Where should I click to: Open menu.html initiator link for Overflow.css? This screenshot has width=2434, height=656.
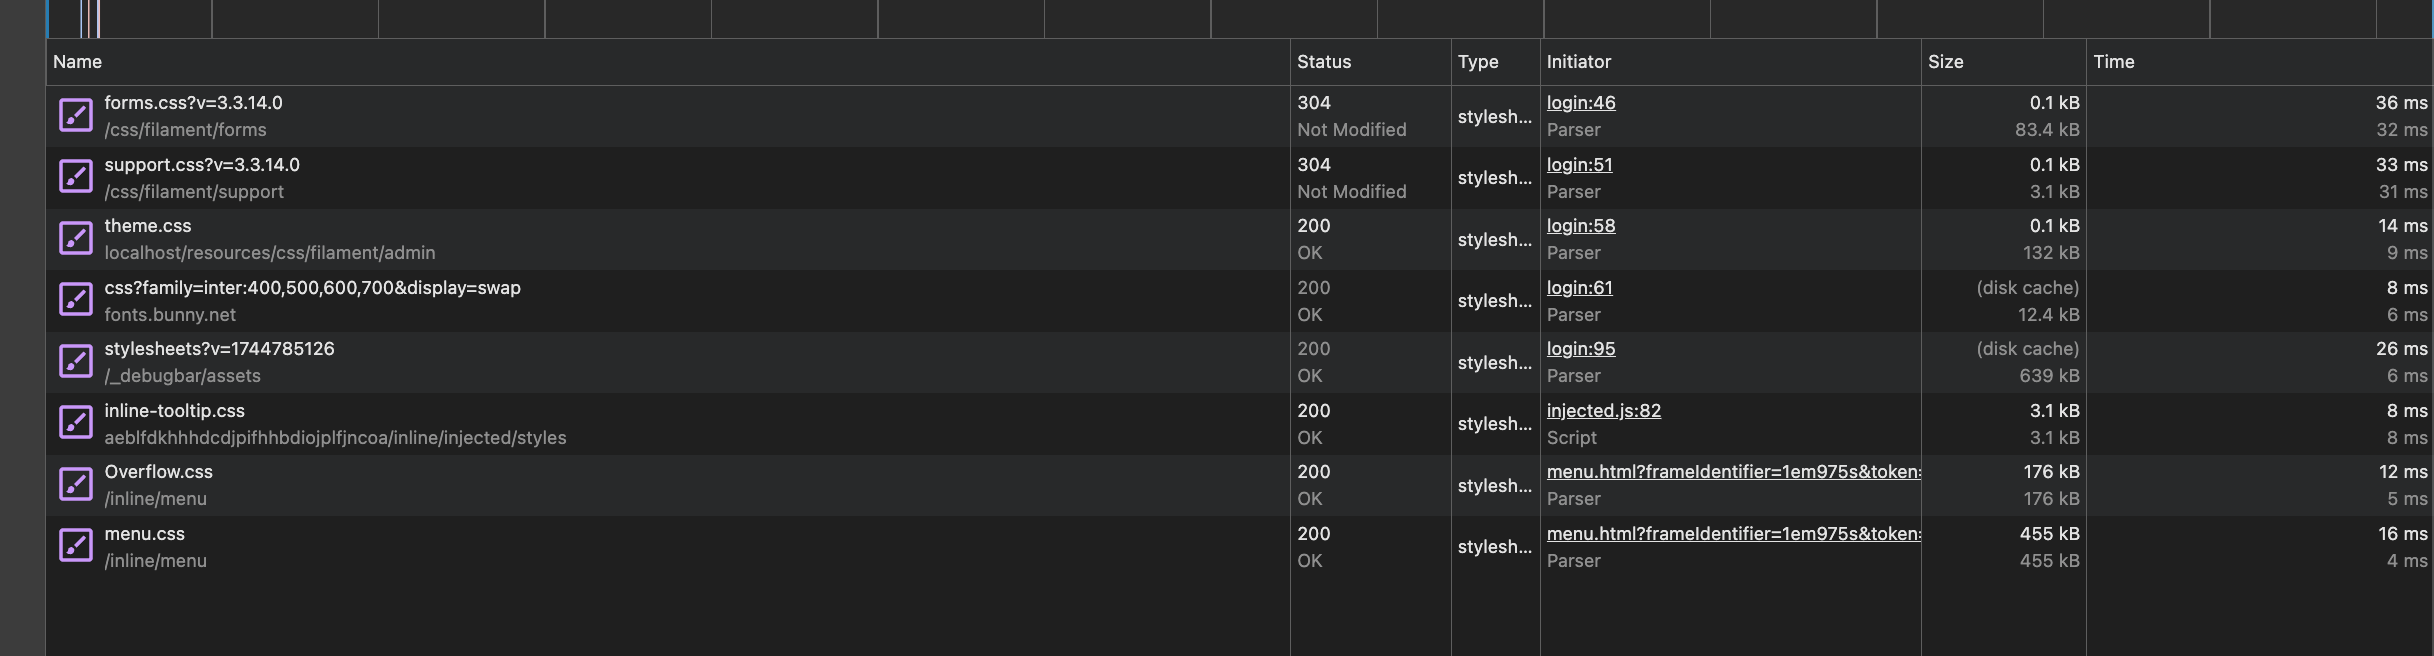click(x=1732, y=472)
